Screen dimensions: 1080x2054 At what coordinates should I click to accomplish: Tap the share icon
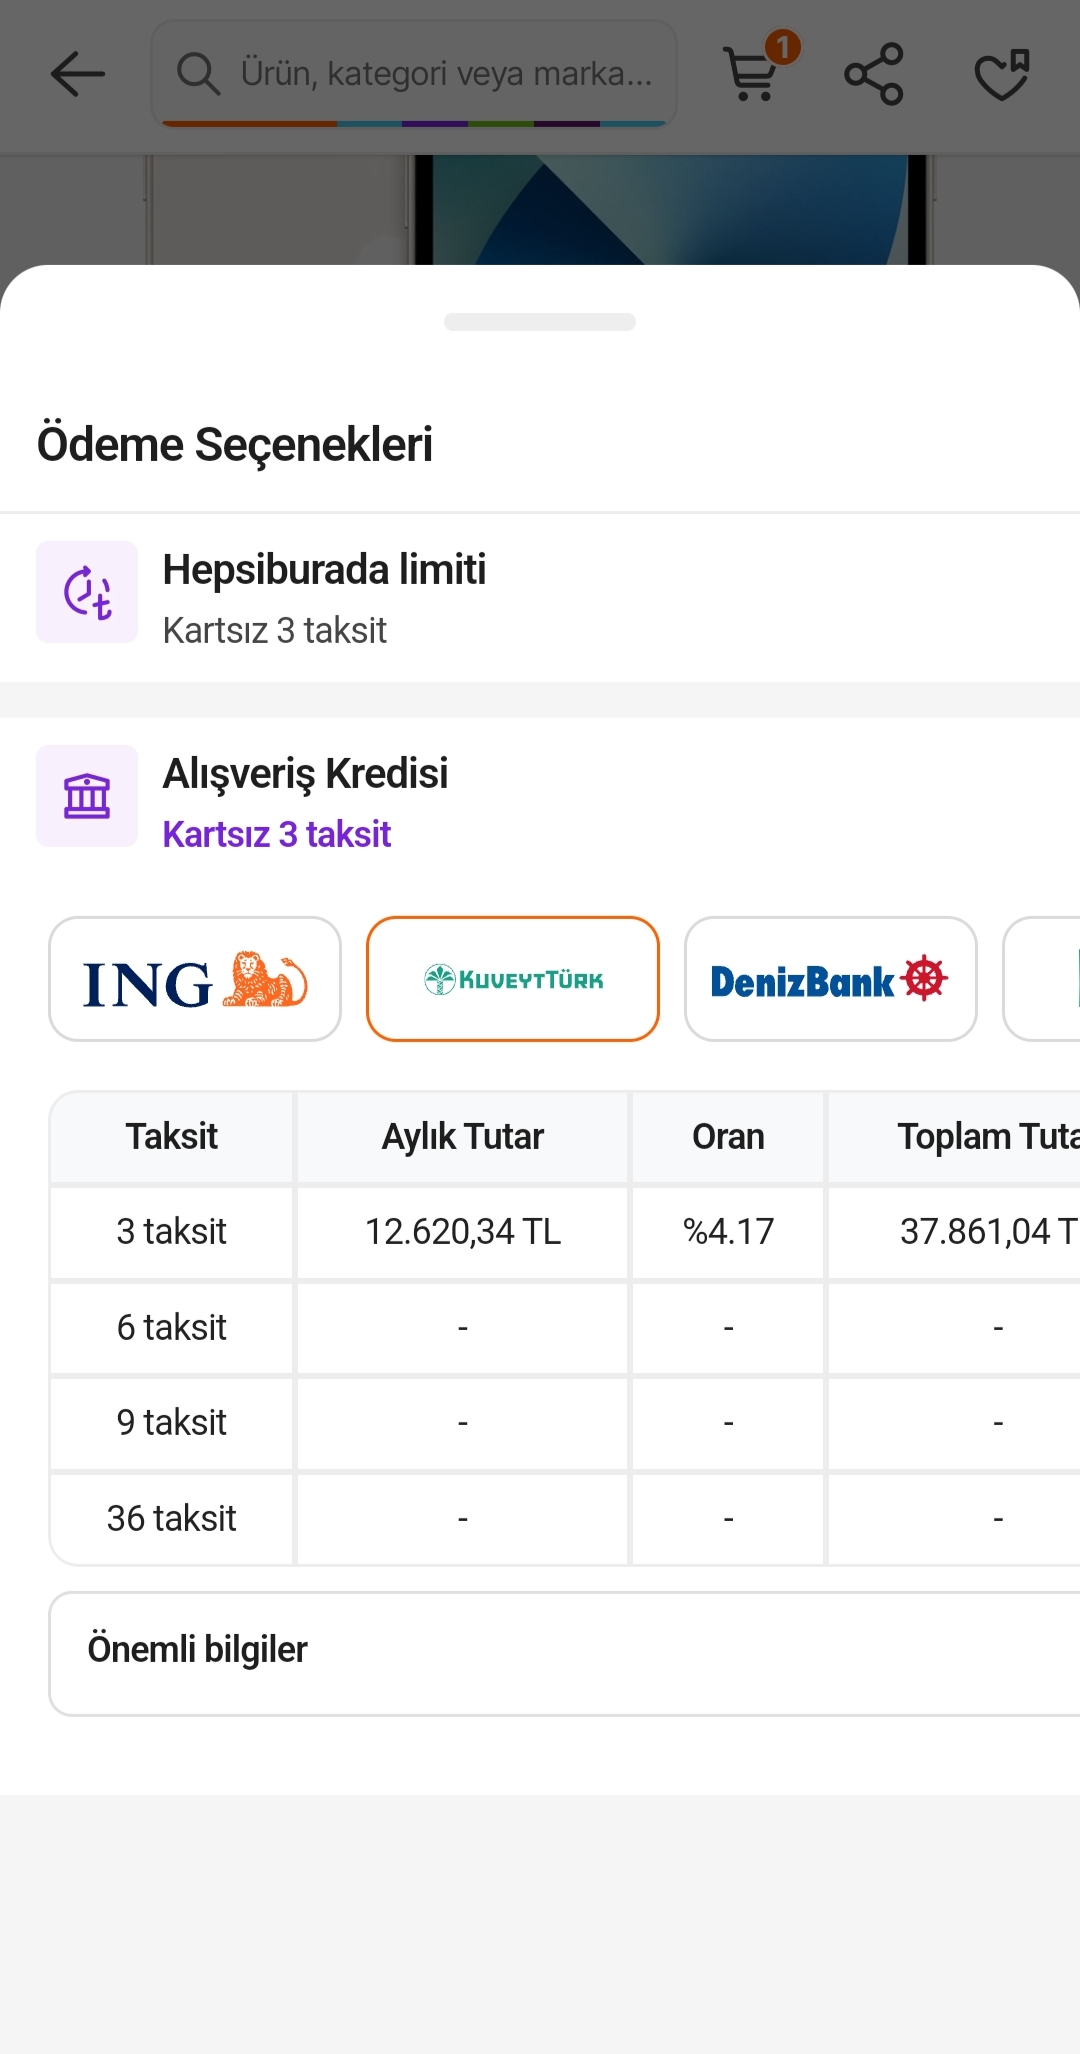click(873, 74)
